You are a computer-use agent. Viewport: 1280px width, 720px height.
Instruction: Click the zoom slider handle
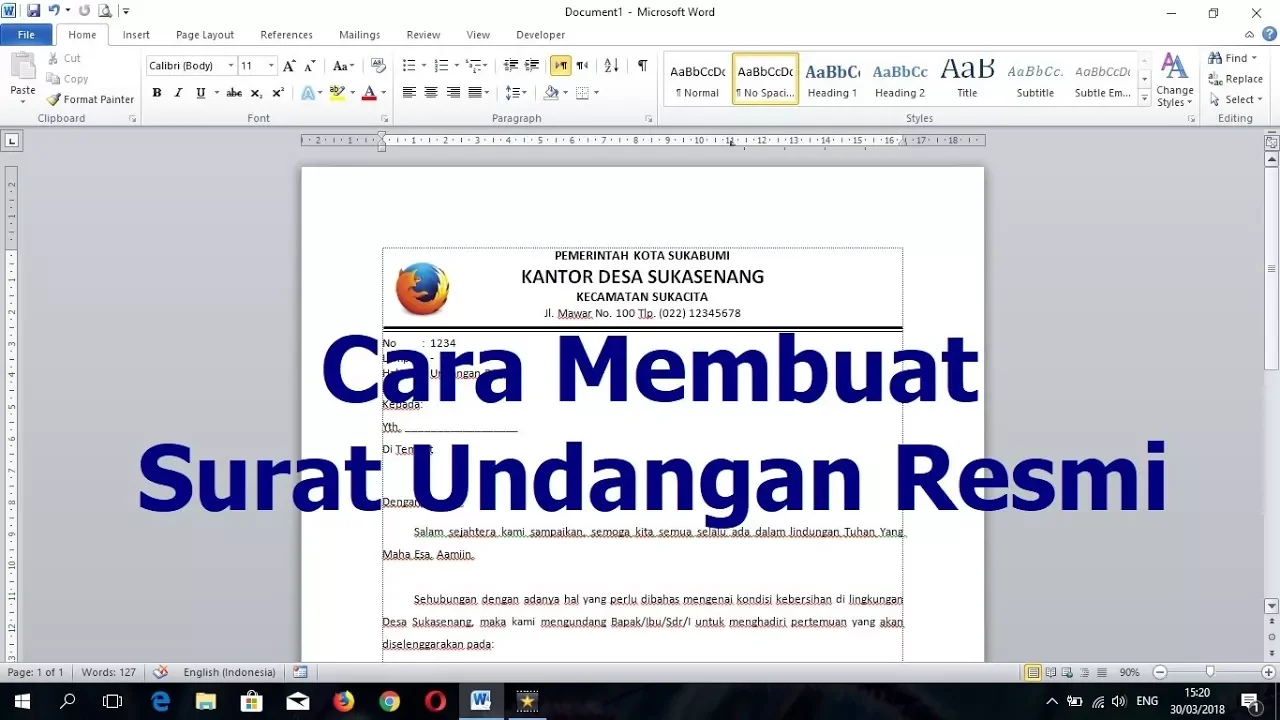click(x=1210, y=672)
